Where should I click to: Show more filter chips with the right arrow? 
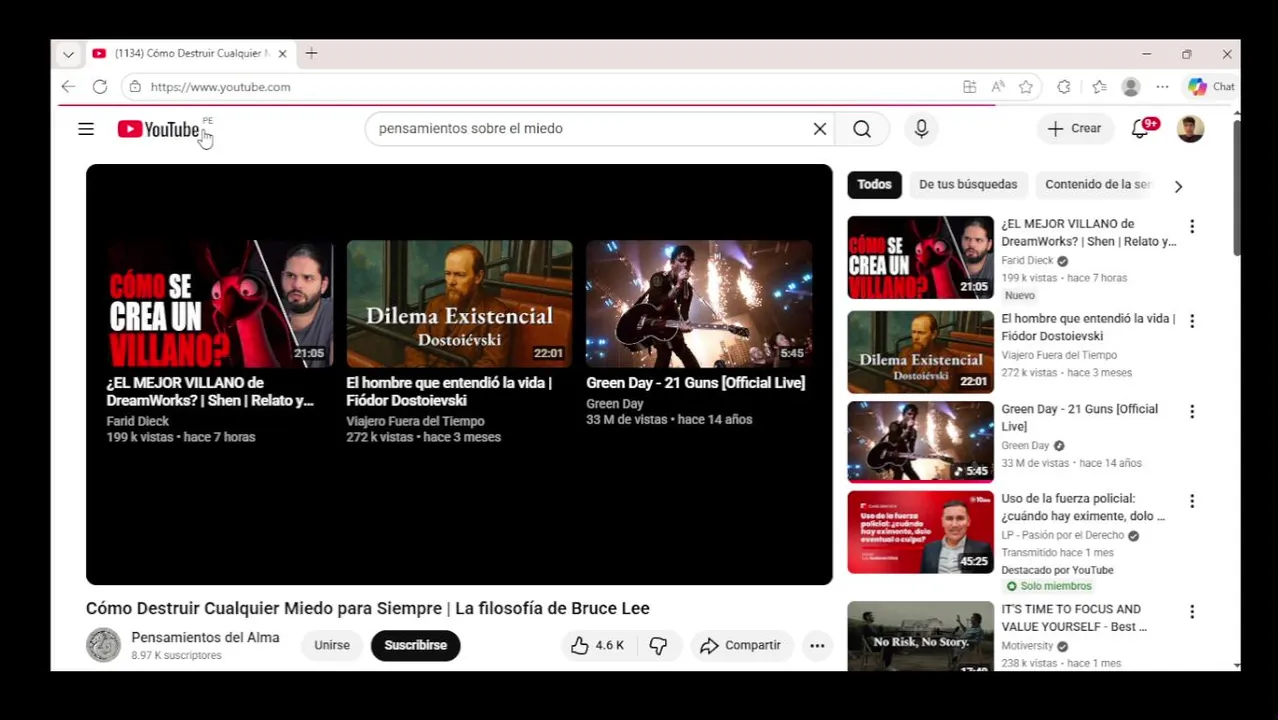coord(1178,186)
